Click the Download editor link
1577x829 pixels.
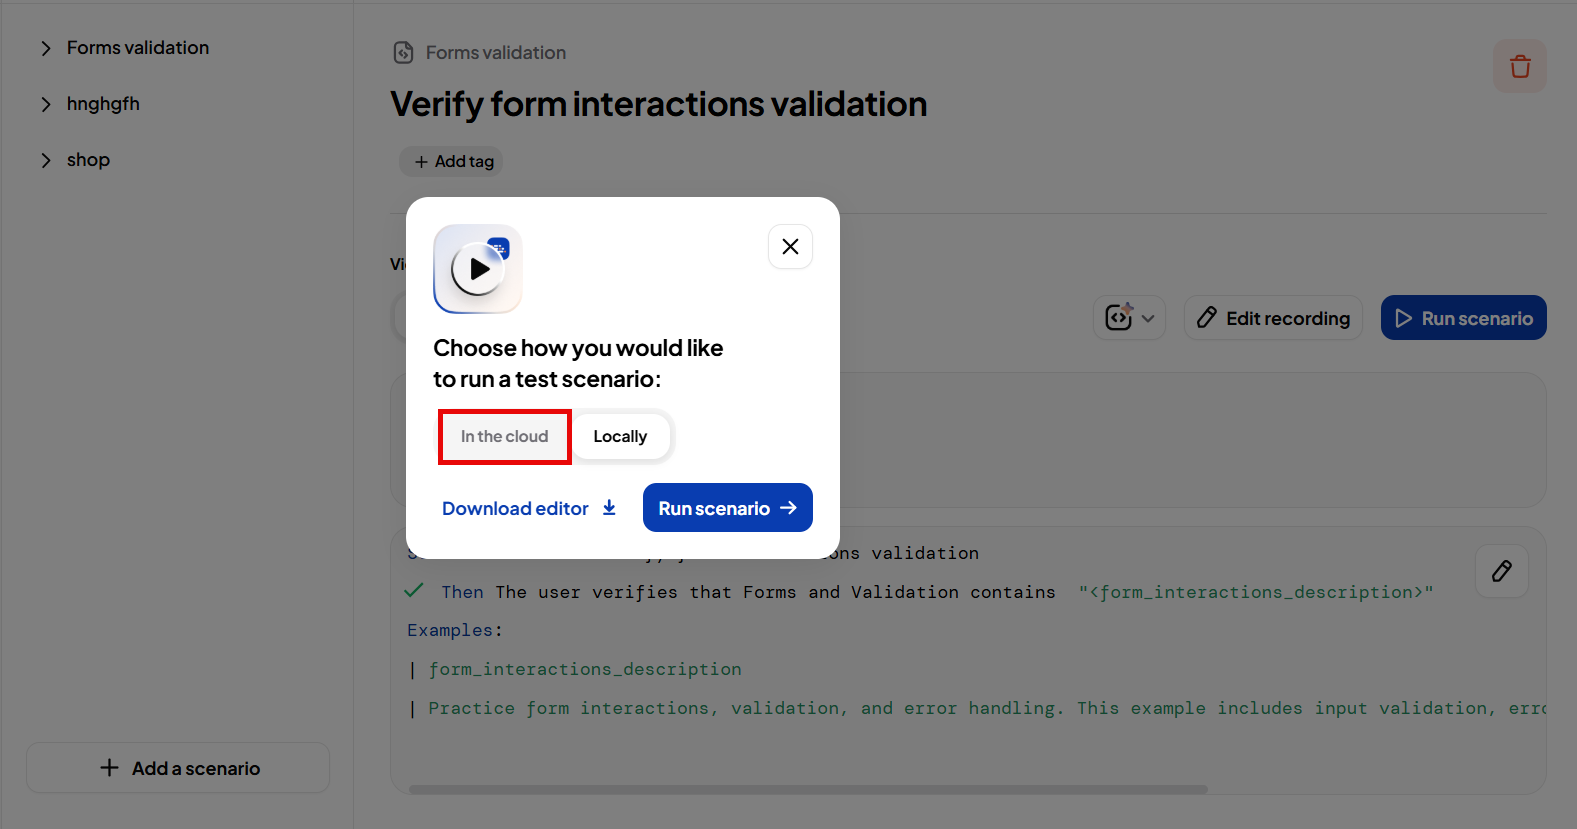(x=515, y=508)
